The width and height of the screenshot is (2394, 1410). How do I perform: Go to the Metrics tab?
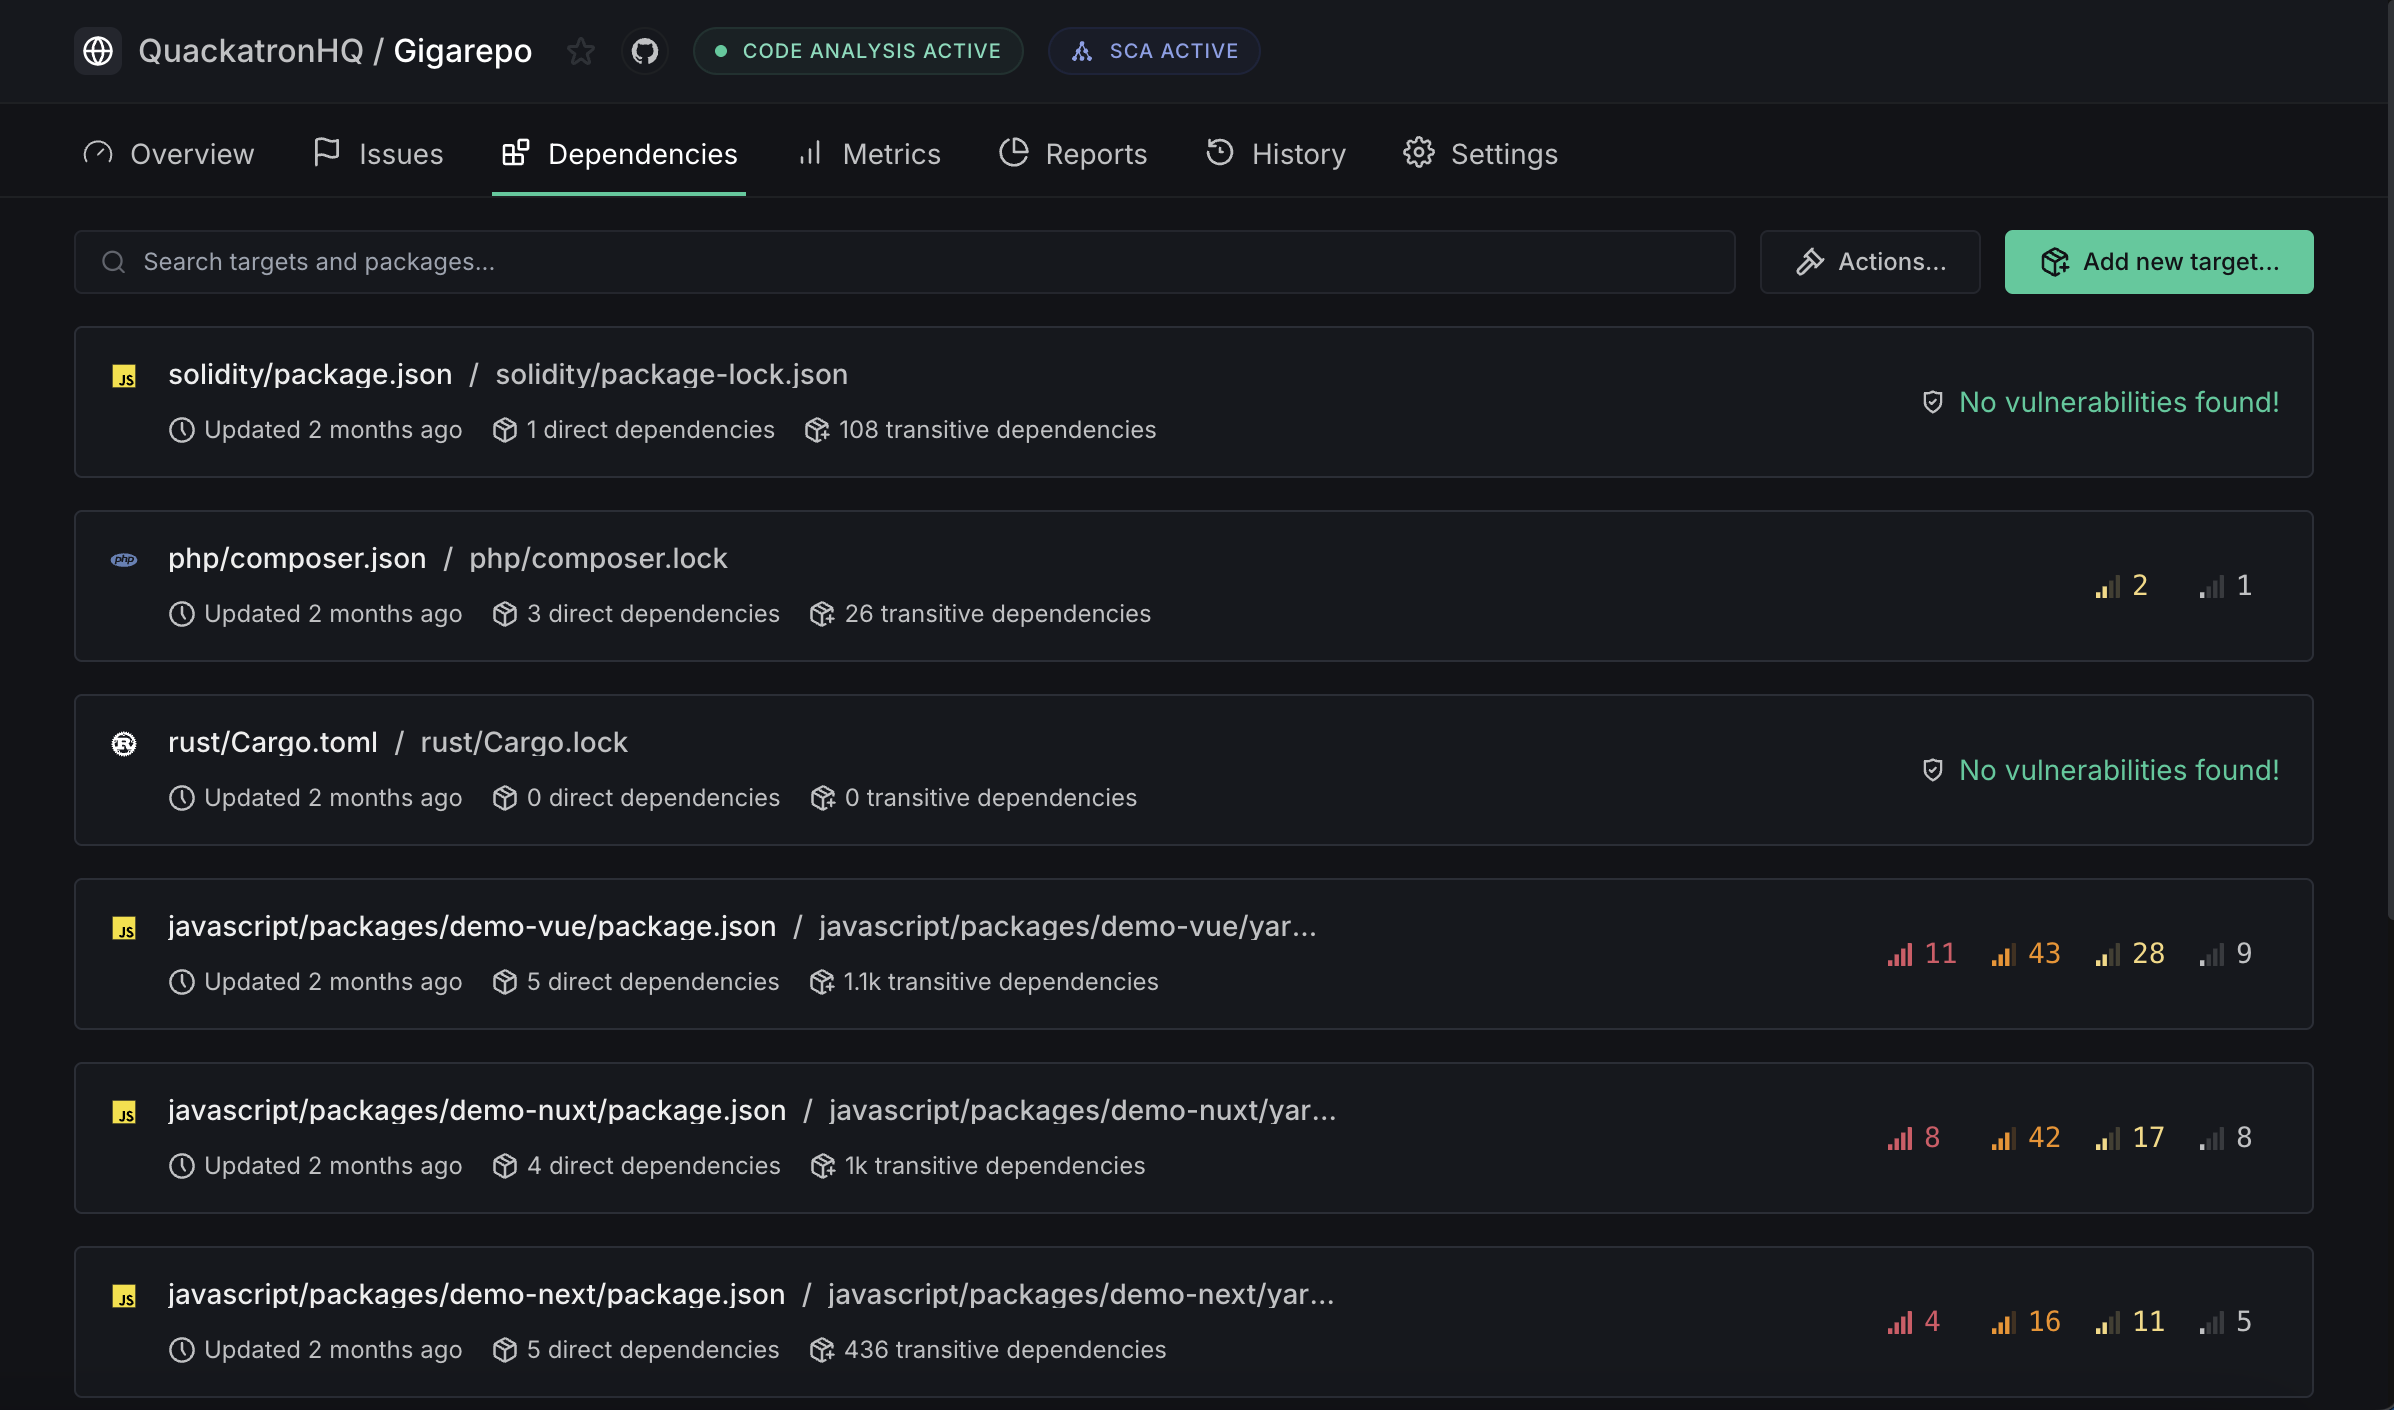tap(870, 154)
